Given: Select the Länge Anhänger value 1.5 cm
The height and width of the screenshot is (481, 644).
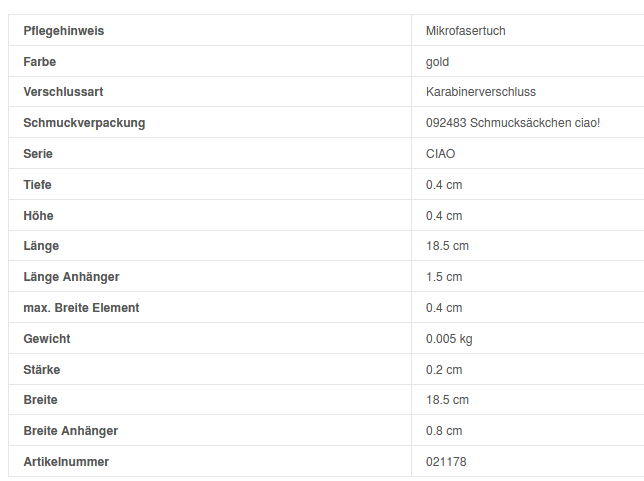Looking at the screenshot, I should tap(444, 277).
